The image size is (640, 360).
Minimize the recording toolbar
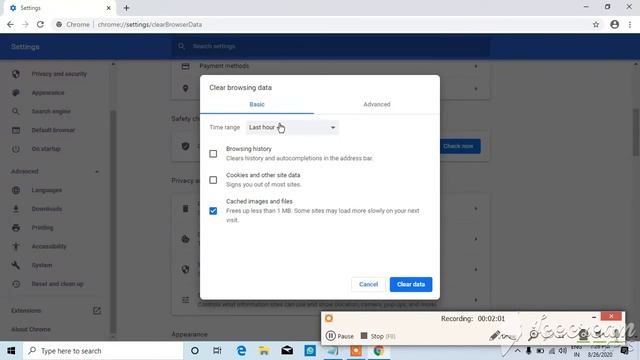coord(594,317)
